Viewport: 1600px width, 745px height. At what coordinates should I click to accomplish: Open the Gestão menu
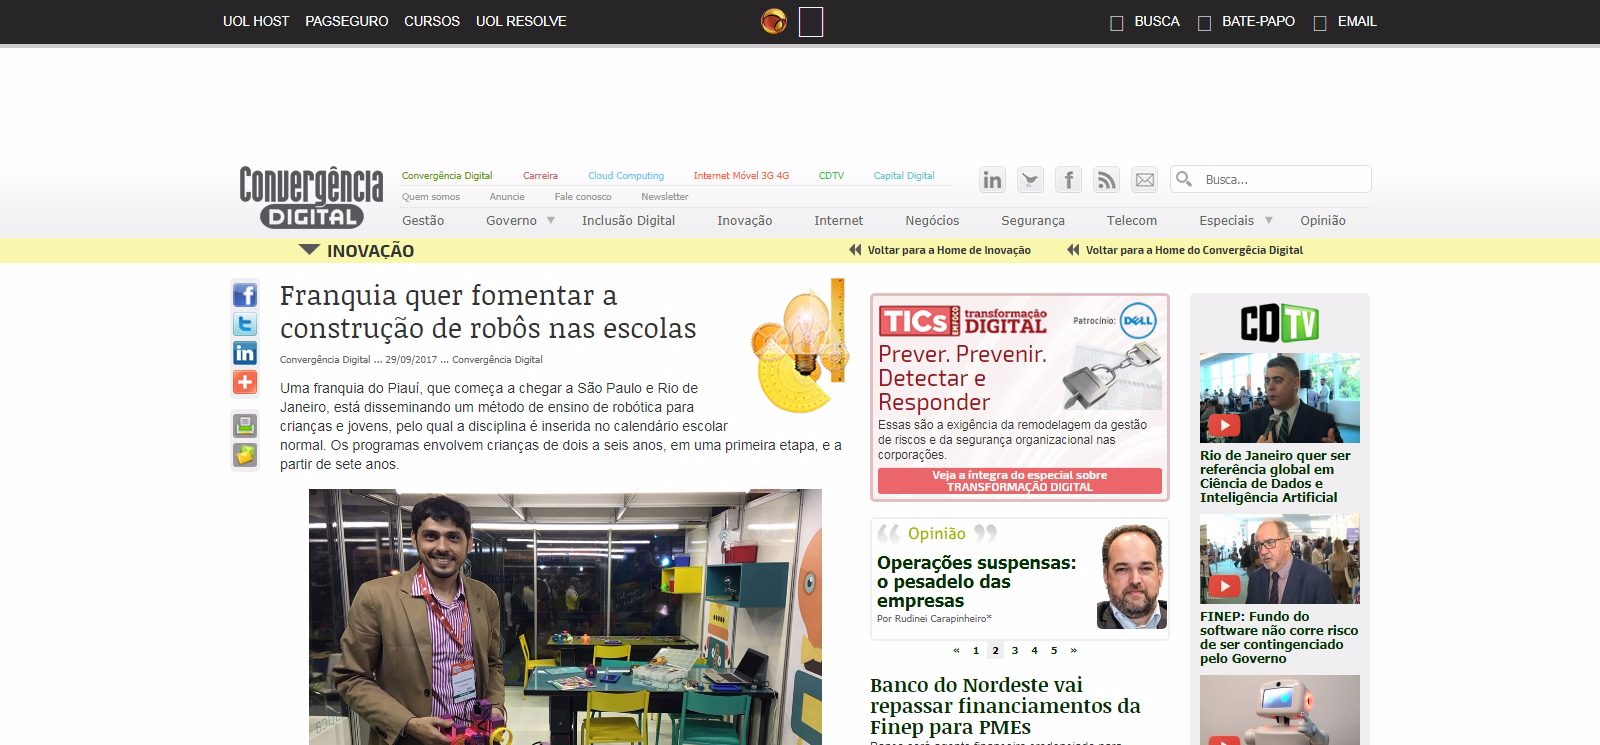click(x=423, y=221)
